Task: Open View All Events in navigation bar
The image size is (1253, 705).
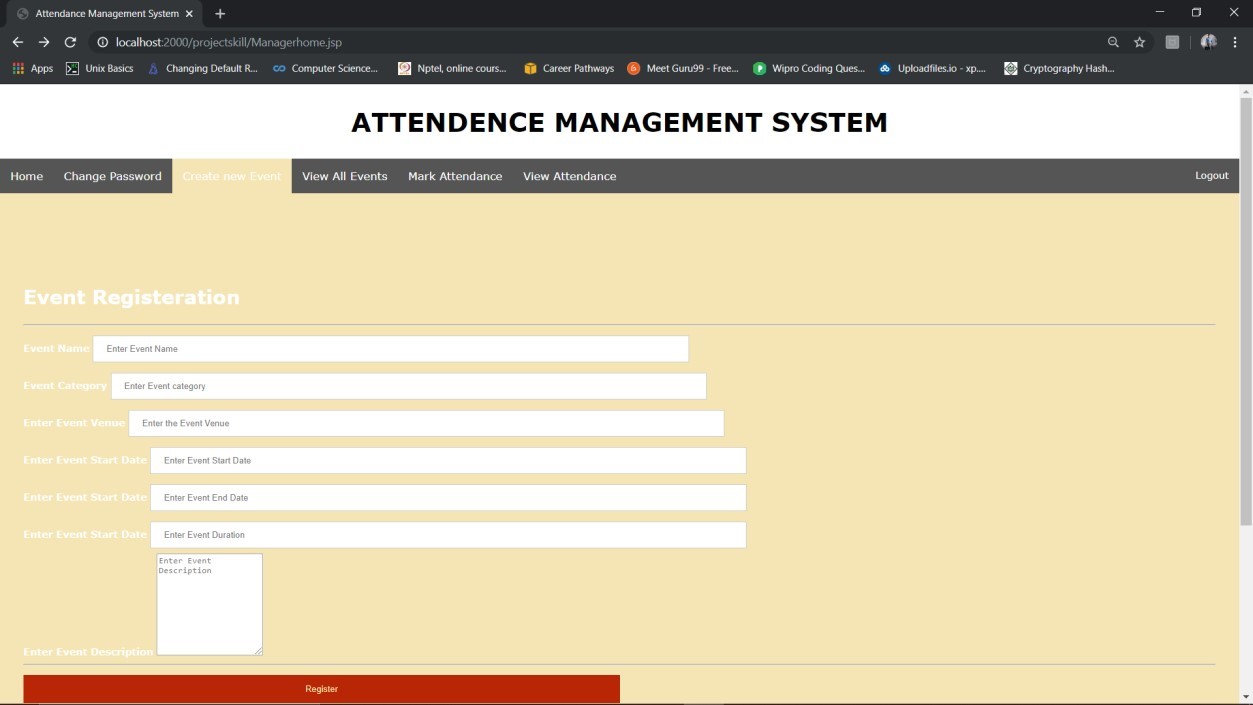Action: tap(345, 176)
